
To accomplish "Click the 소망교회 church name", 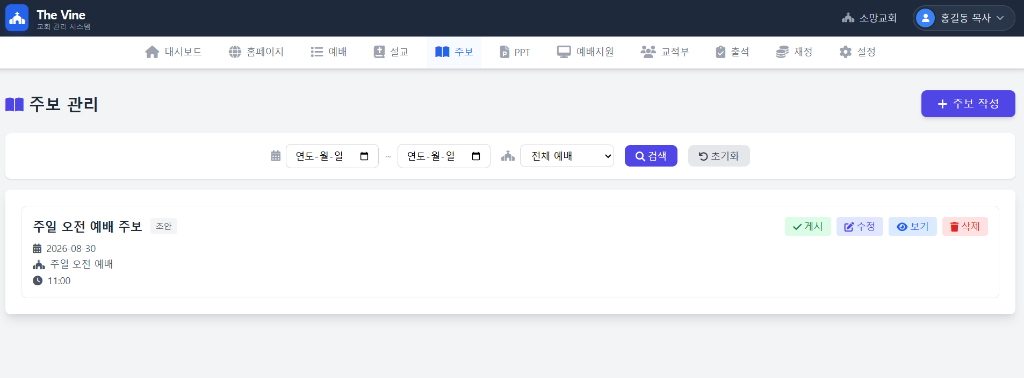I will click(878, 18).
